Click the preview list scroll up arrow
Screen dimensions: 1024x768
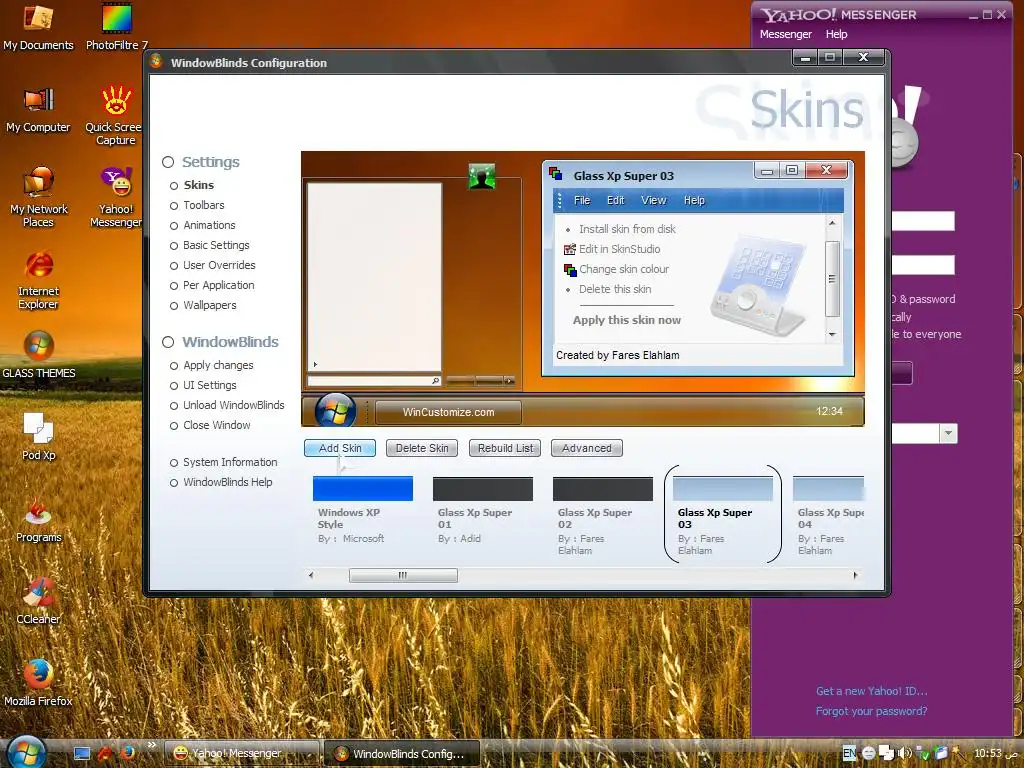(832, 223)
